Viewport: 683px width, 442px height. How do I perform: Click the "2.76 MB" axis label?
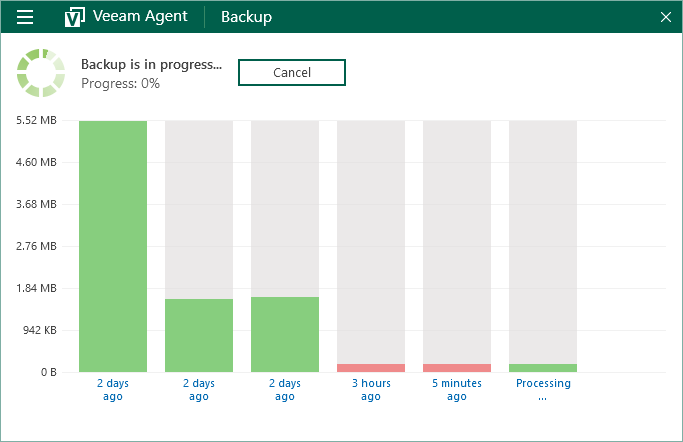(37, 246)
